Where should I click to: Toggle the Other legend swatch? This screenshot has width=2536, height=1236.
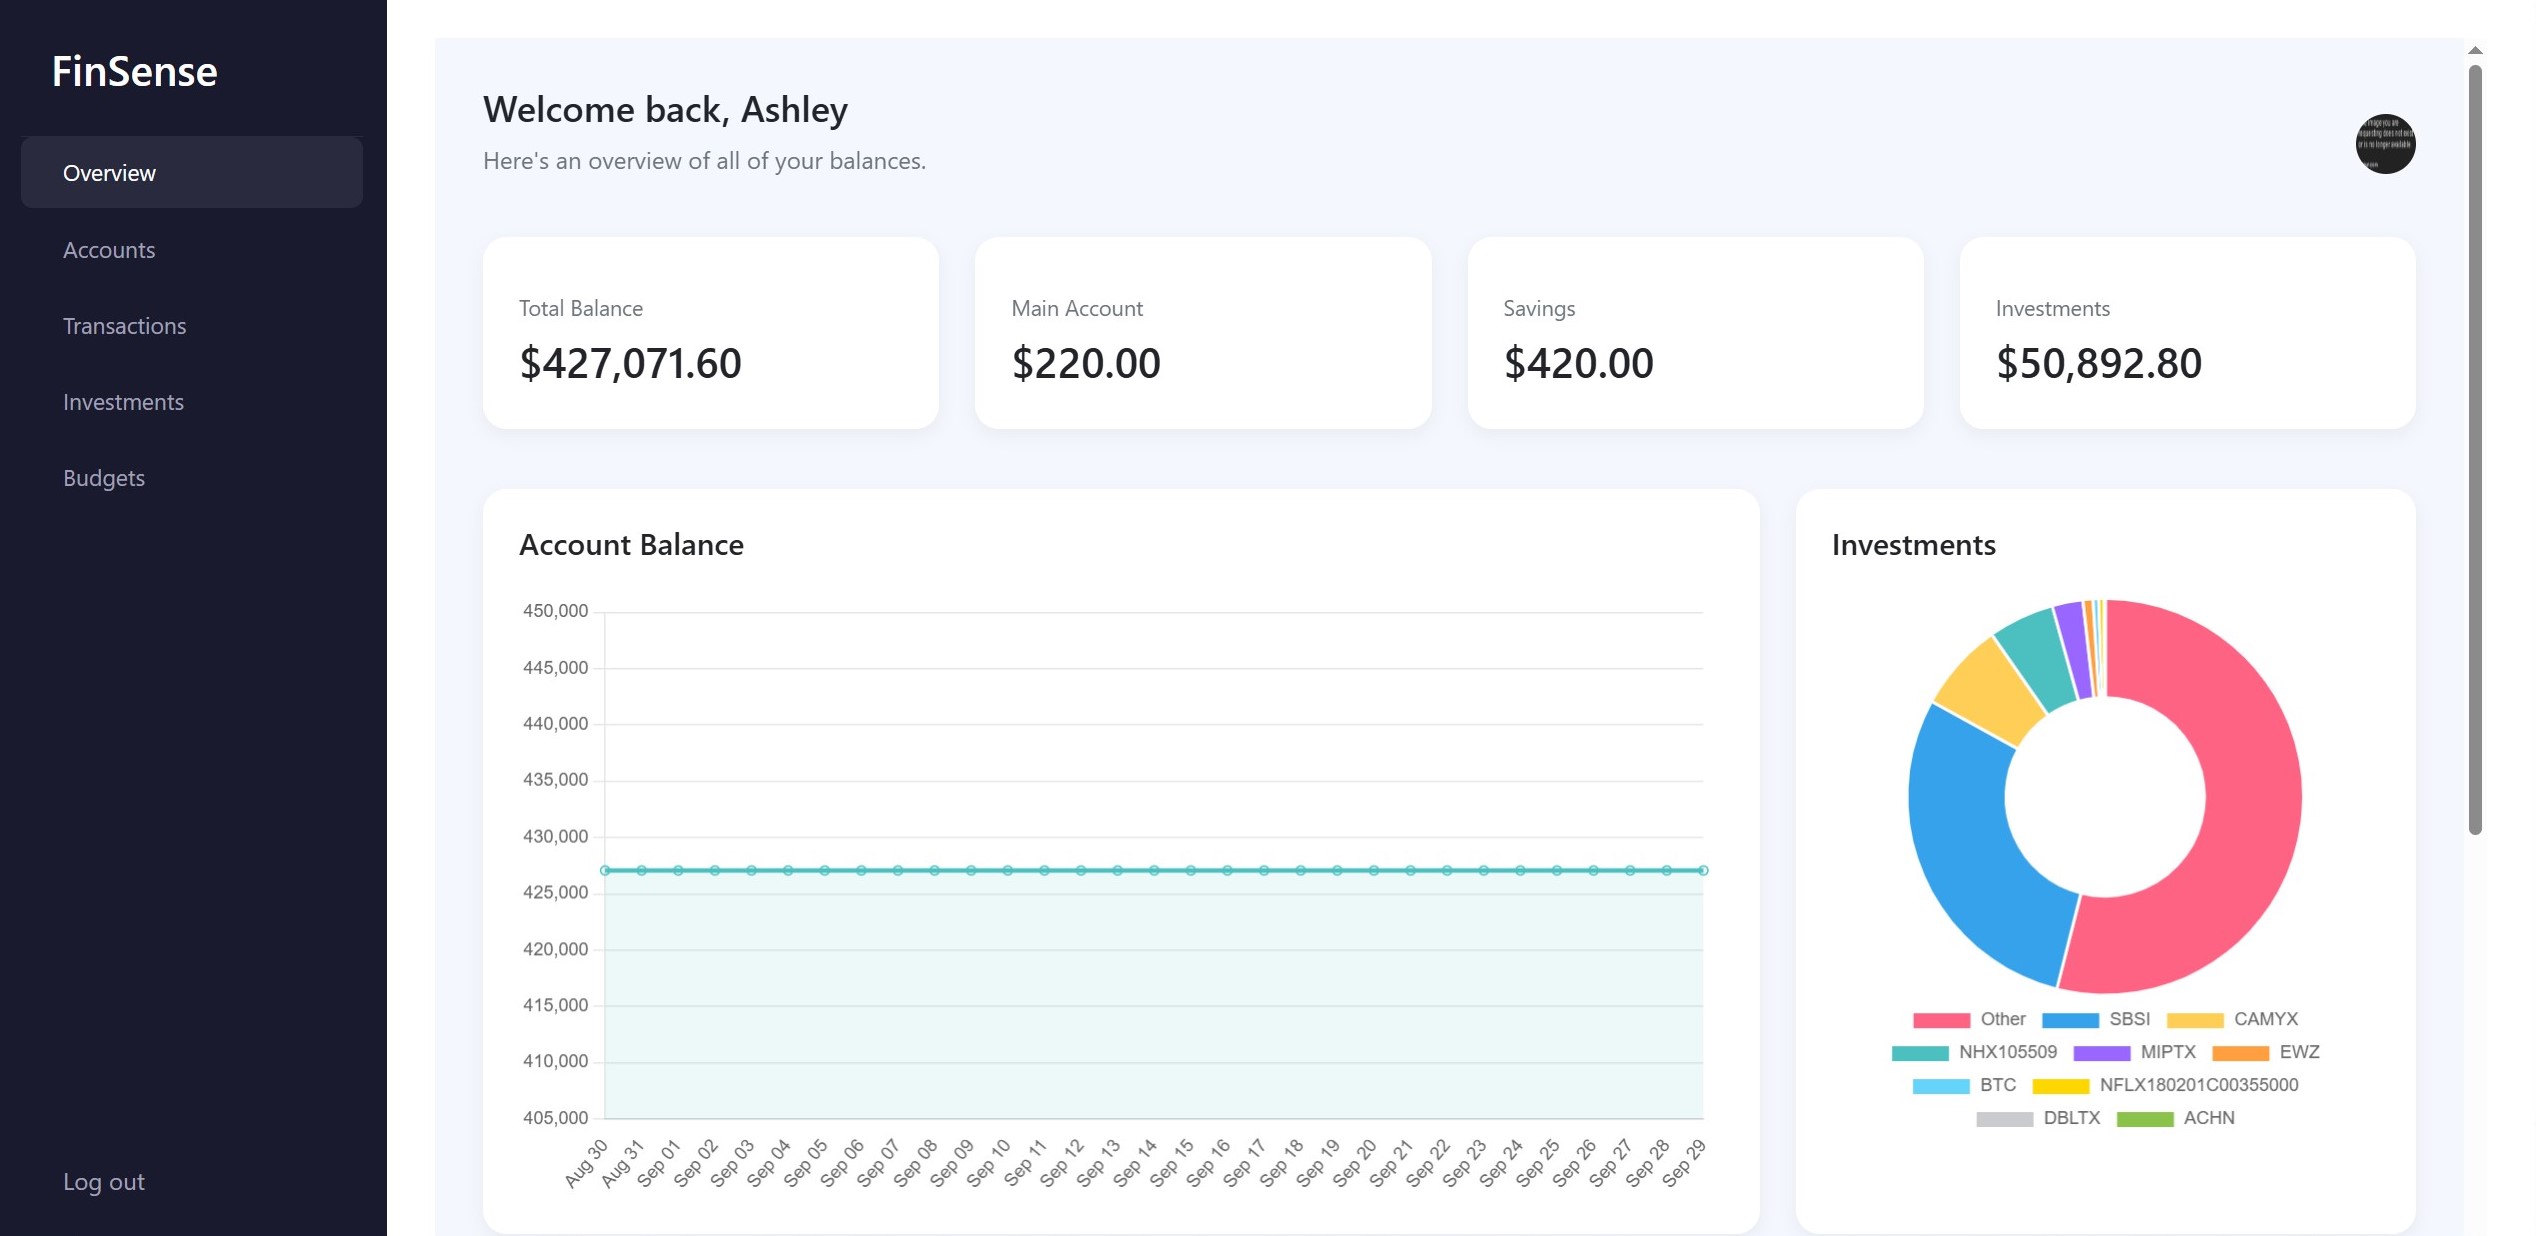[1941, 1020]
